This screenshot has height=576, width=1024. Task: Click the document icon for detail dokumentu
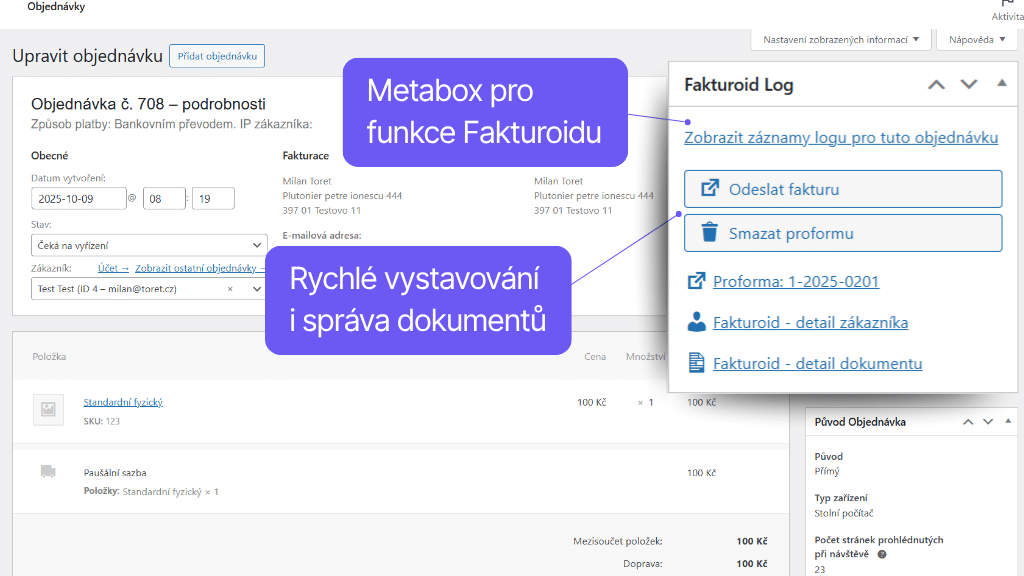point(697,364)
